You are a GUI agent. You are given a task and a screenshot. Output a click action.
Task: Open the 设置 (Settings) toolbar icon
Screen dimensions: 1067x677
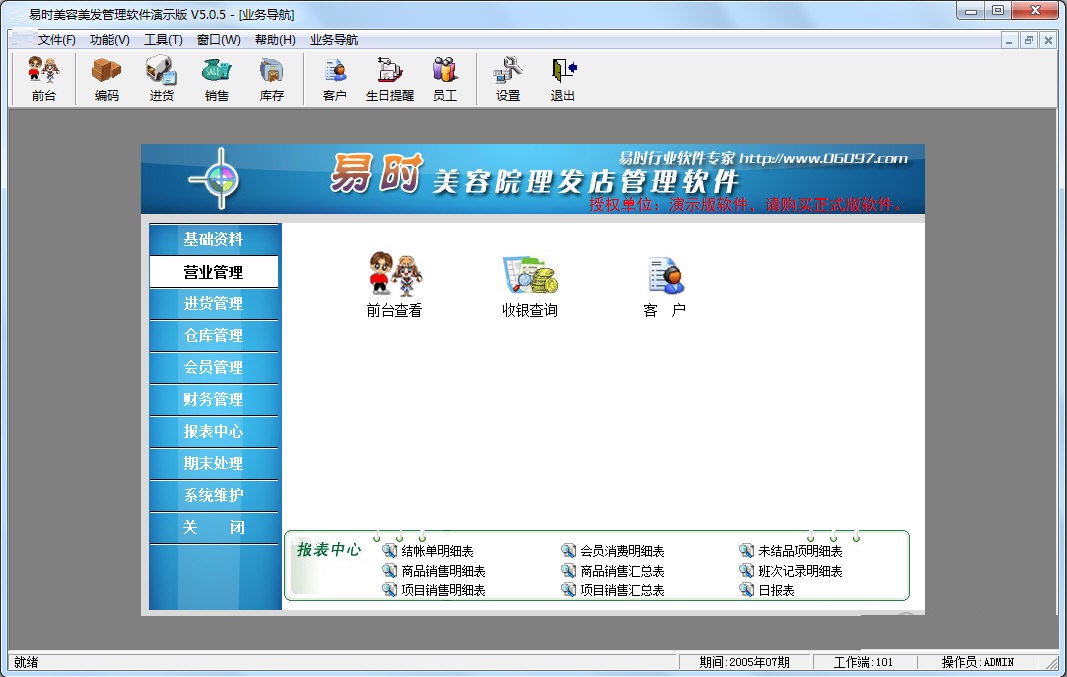click(x=506, y=78)
